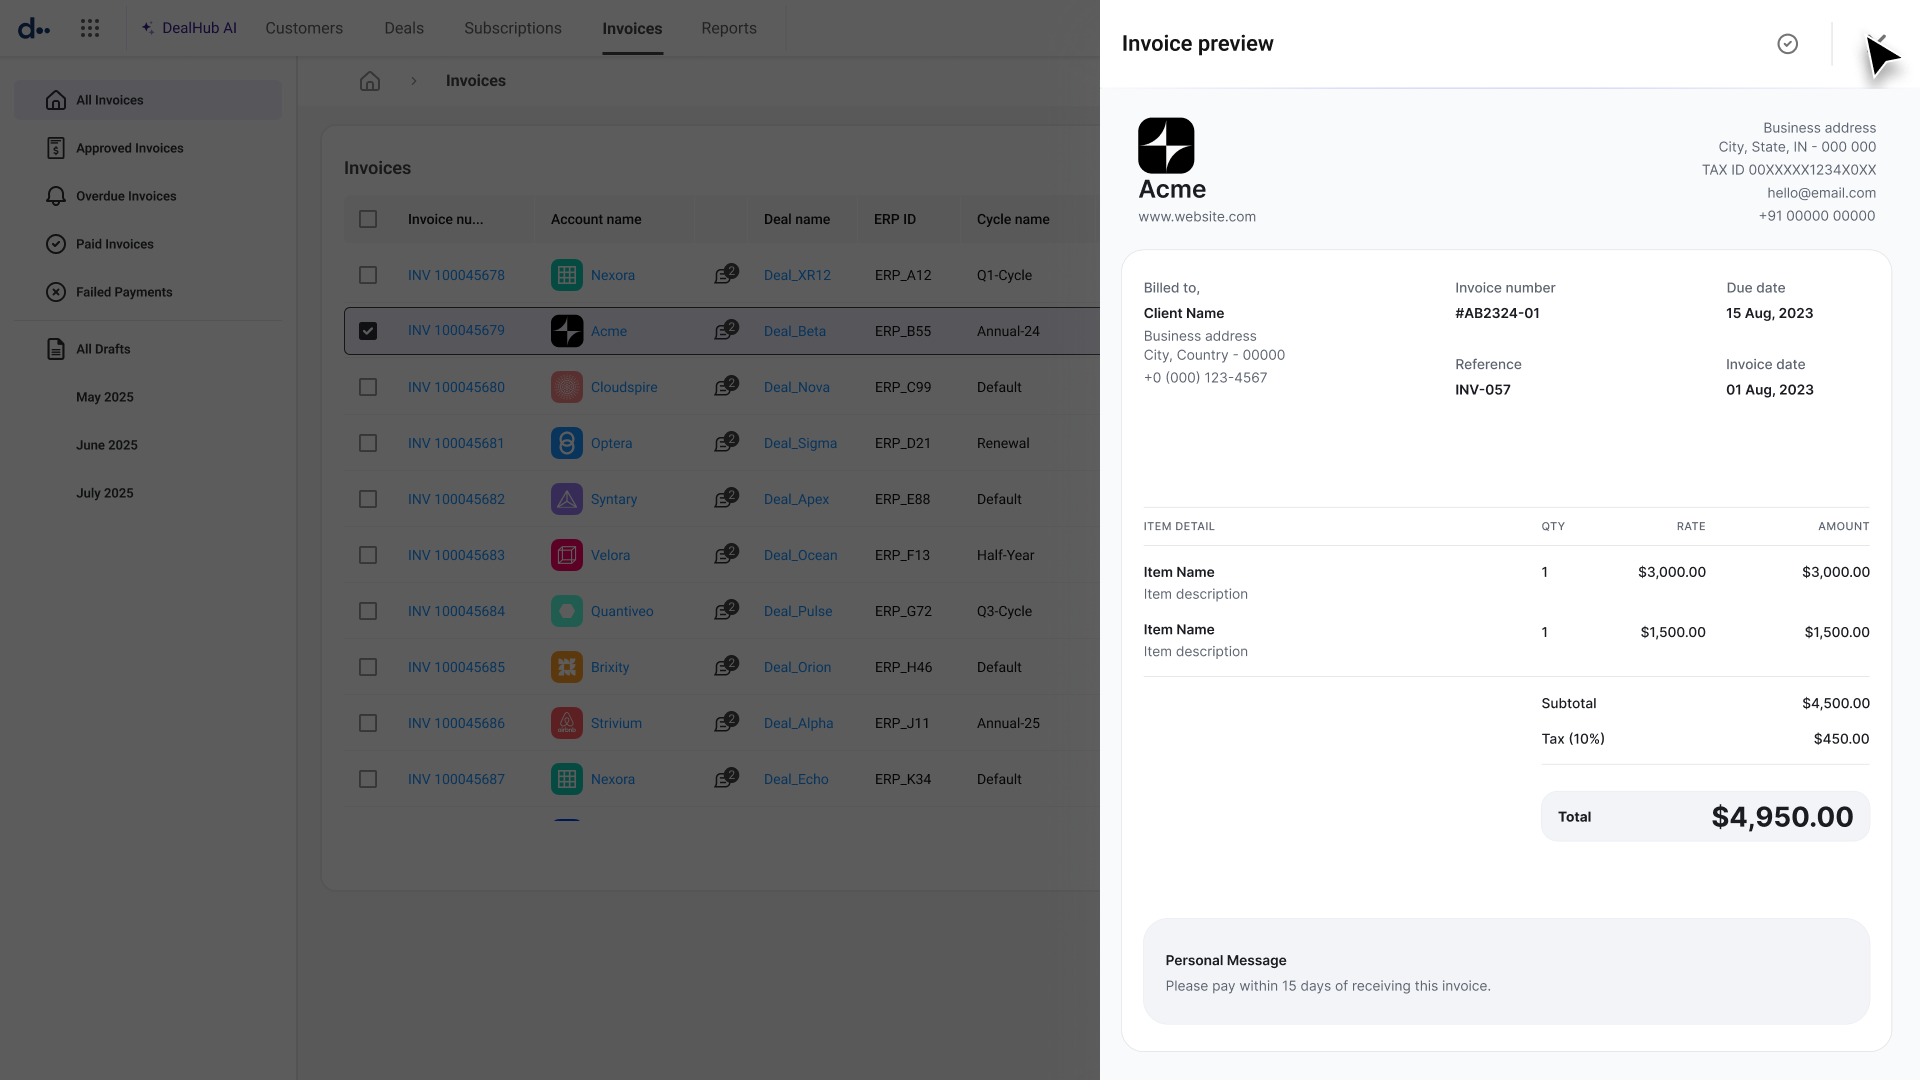Switch to the Subscriptions tab
The image size is (1920, 1080).
[512, 28]
